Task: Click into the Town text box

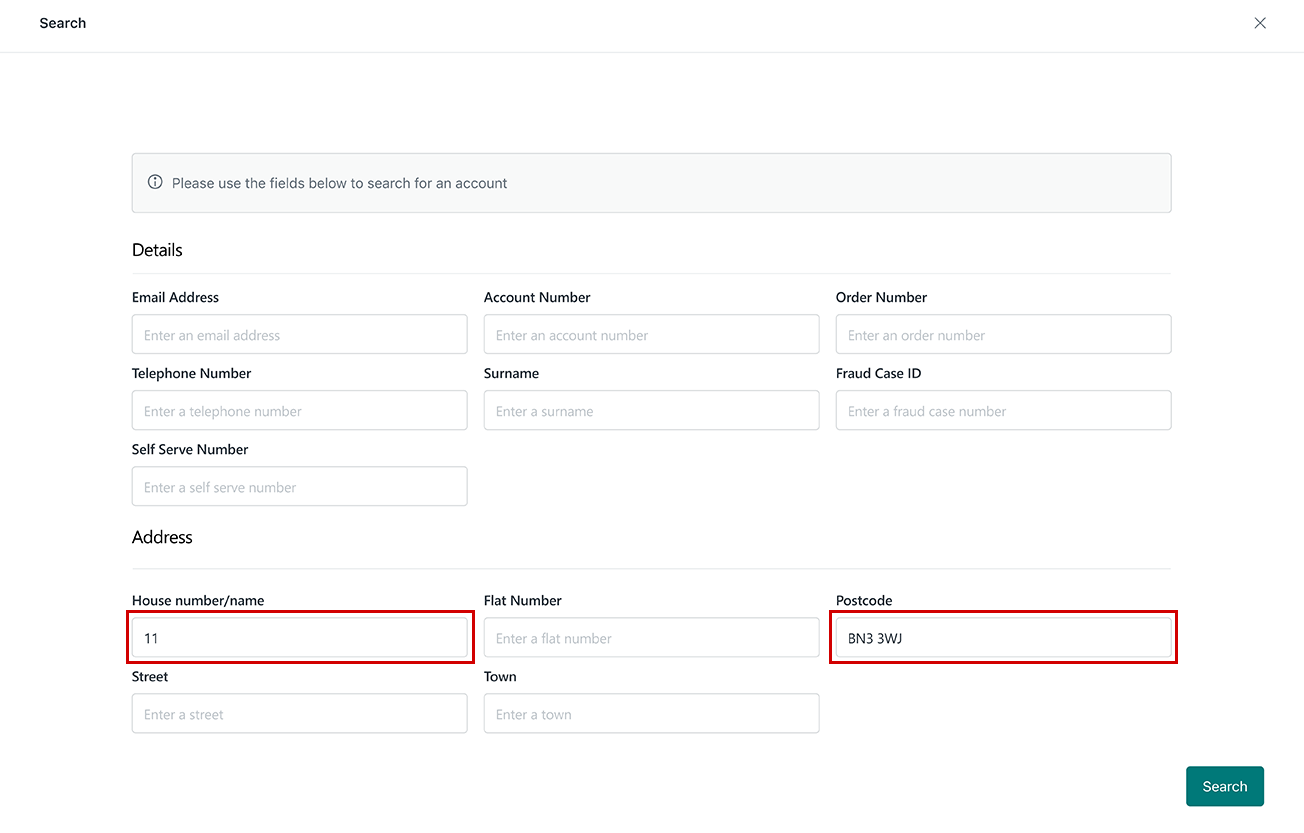Action: point(651,714)
